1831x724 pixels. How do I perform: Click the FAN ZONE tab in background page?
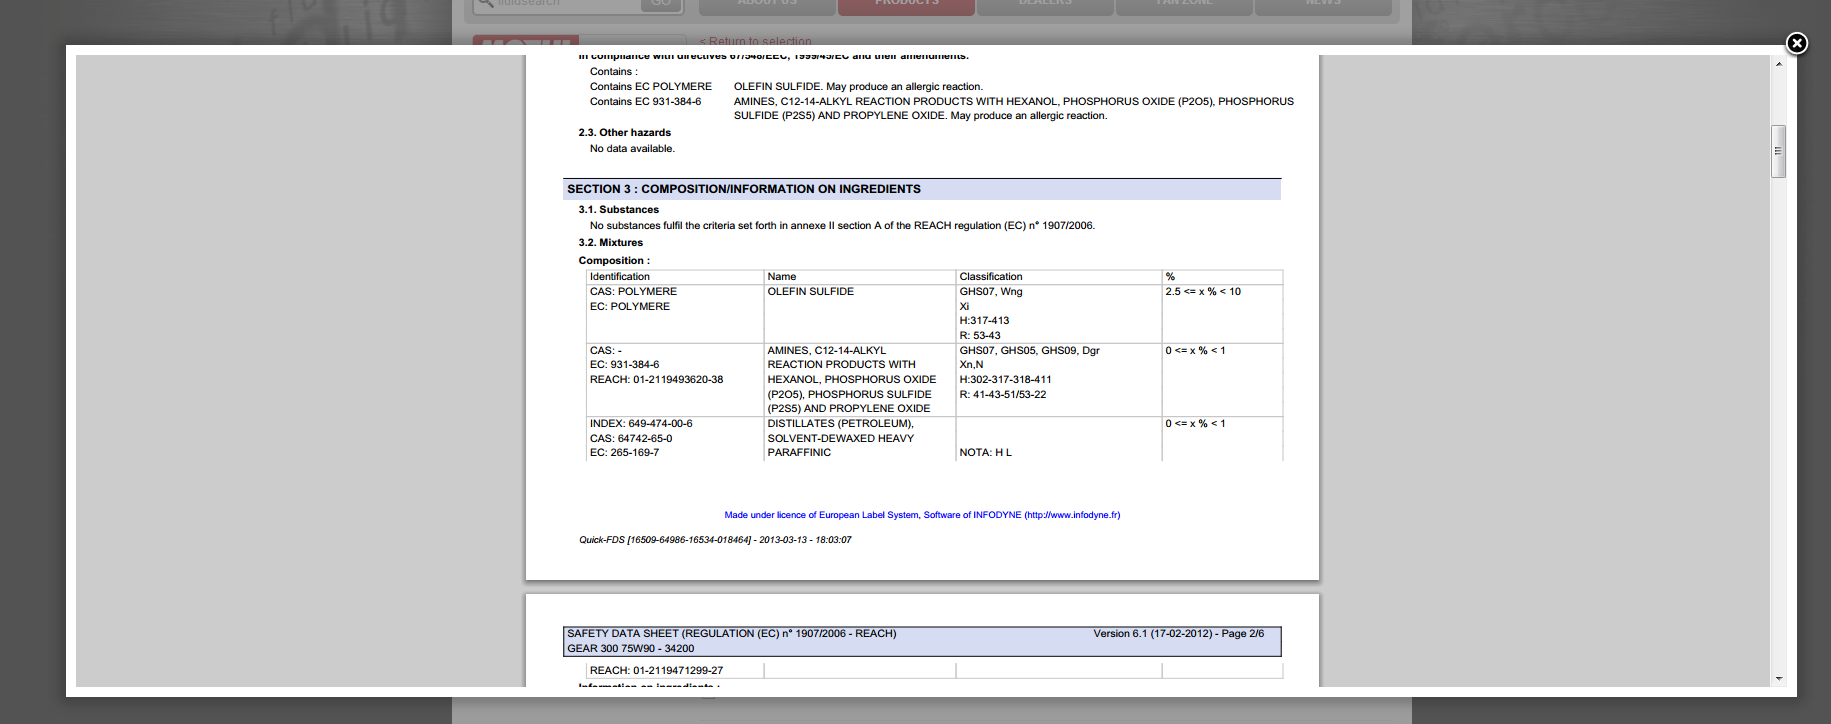[x=1184, y=6]
